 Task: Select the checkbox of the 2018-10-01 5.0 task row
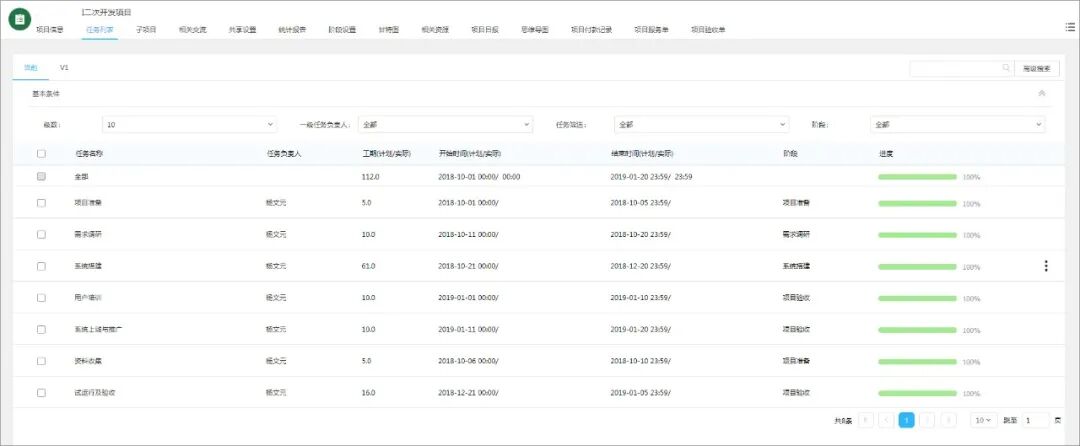point(41,203)
